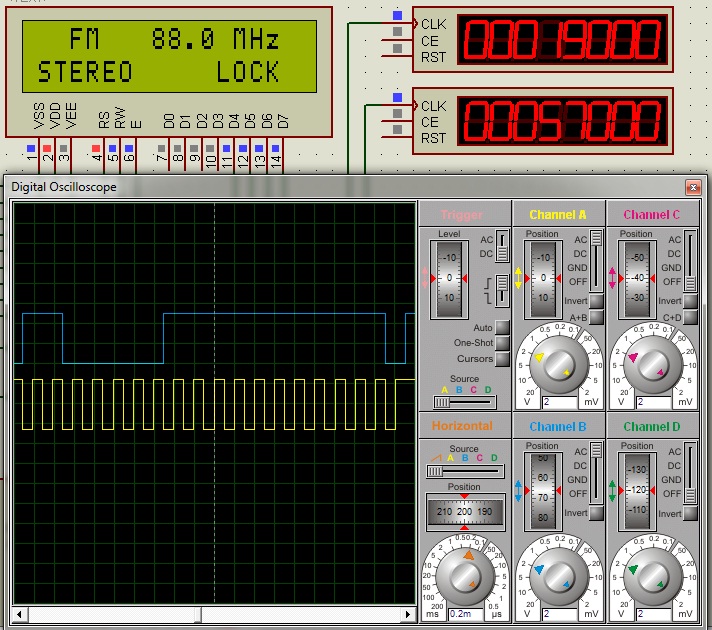
Task: Click the yellow Channel A square wave
Action: click(x=213, y=404)
